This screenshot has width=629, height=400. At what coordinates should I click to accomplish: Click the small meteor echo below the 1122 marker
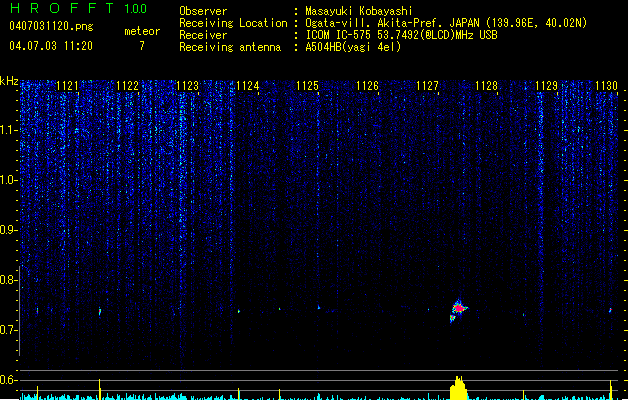(100, 311)
